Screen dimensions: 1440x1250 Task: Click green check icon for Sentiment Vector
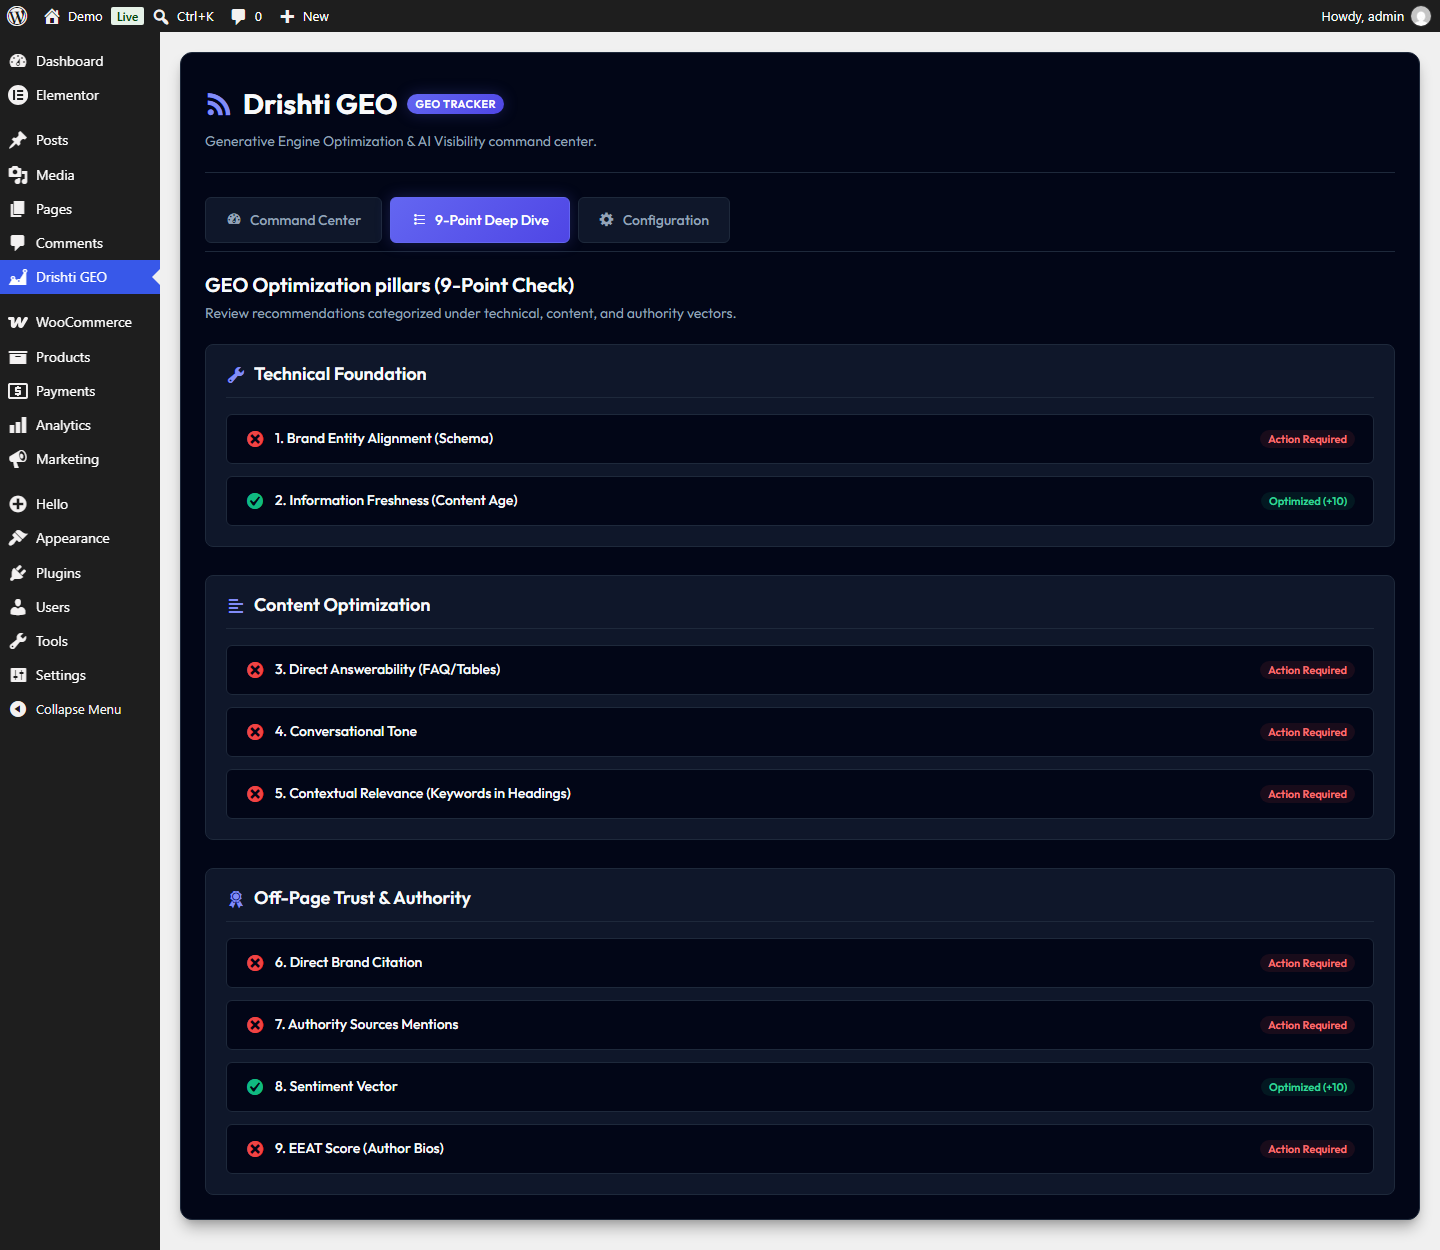[255, 1087]
